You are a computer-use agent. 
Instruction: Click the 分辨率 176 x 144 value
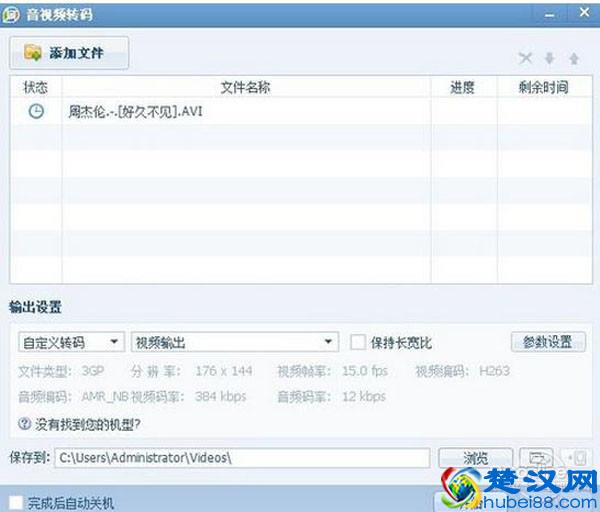point(223,371)
